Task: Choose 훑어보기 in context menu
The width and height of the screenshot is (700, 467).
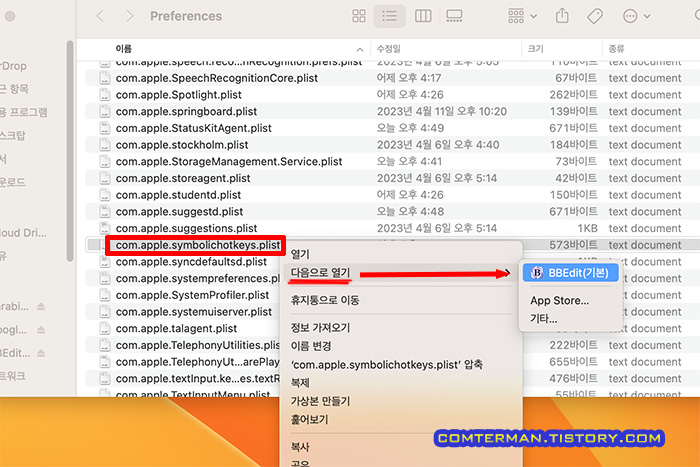Action: coord(309,420)
